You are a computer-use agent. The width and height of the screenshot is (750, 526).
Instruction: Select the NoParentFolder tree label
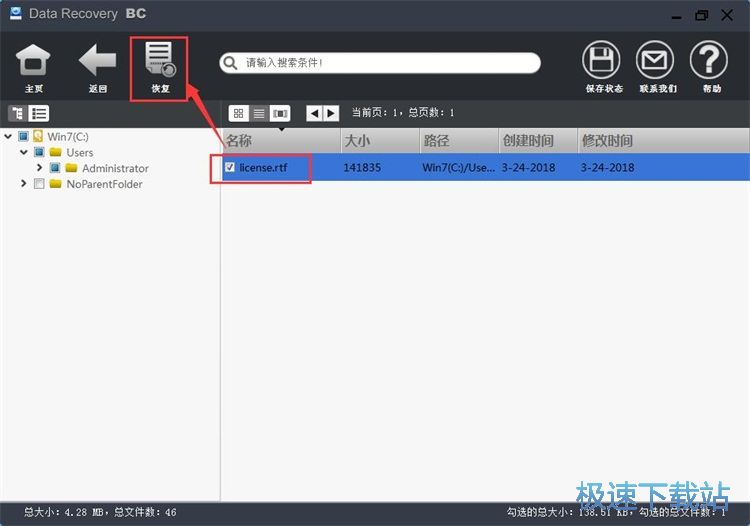pyautogui.click(x=104, y=184)
